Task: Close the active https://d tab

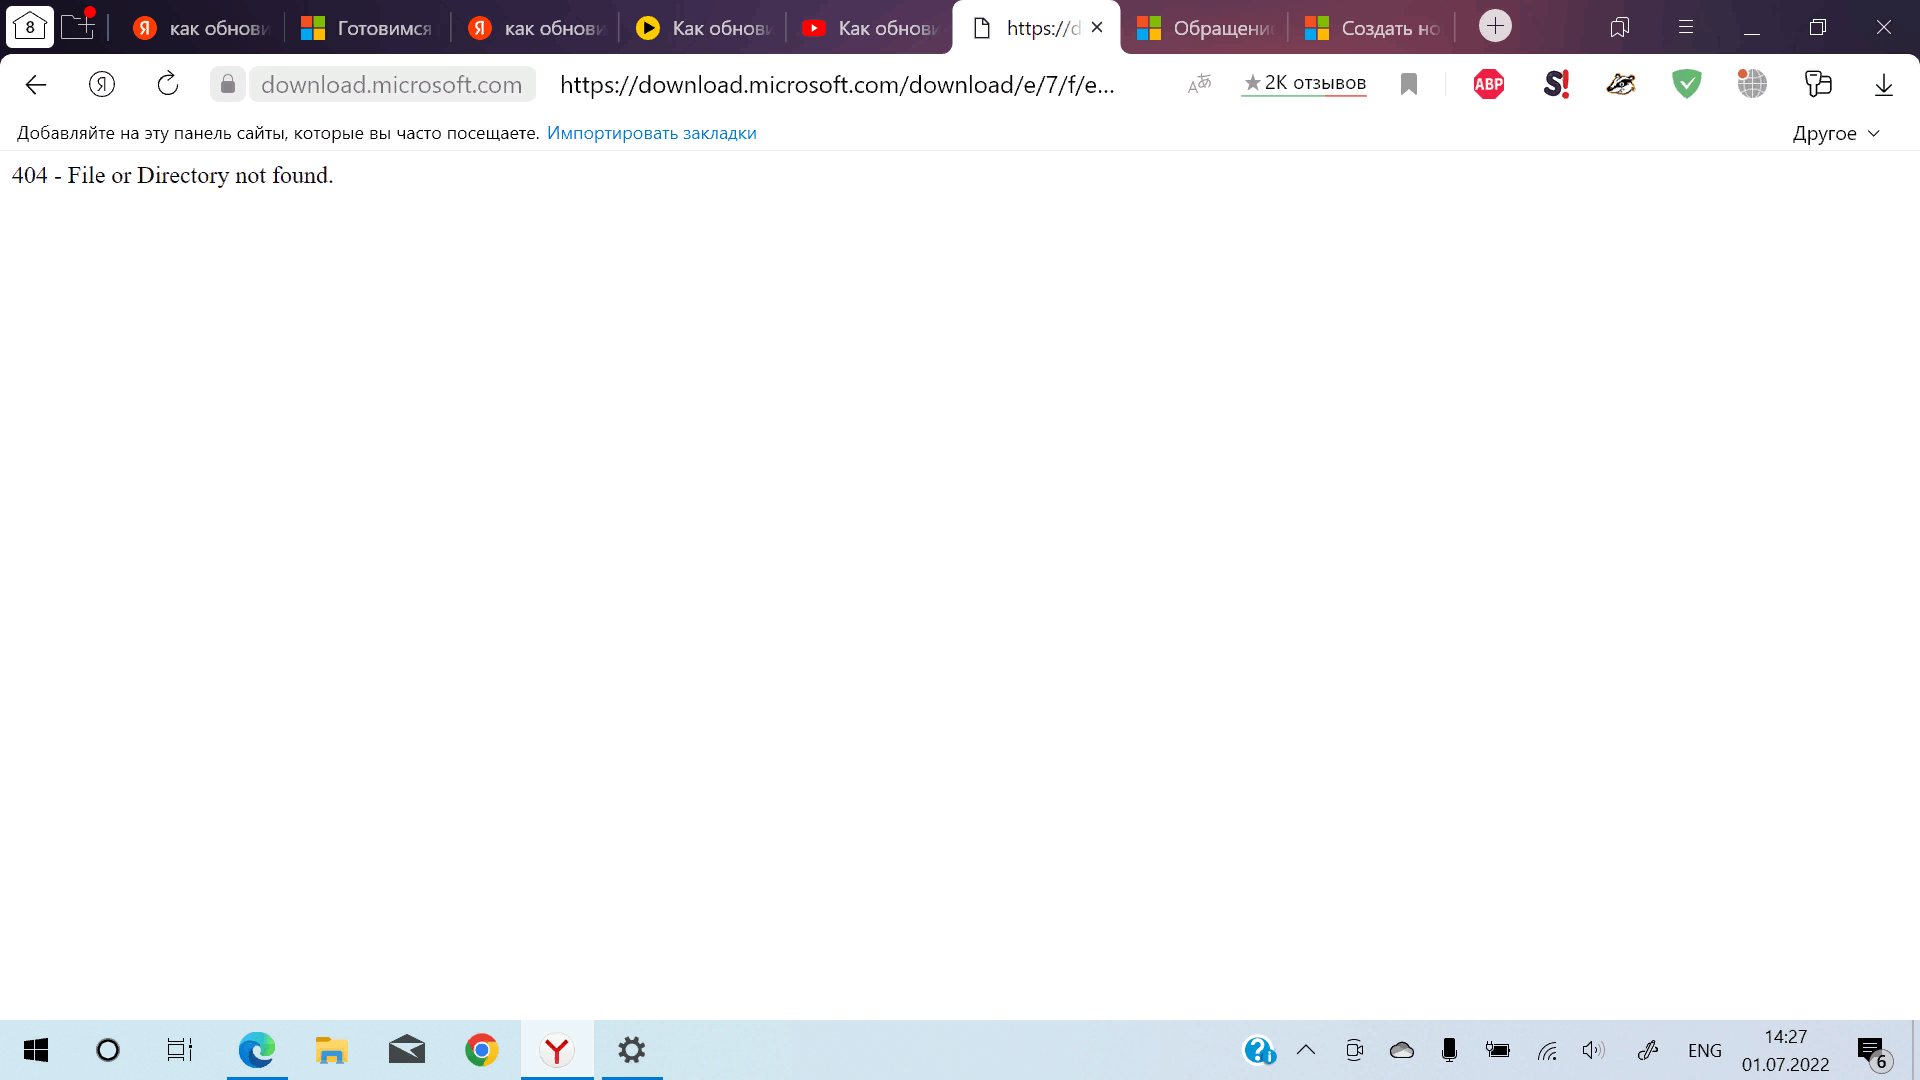Action: pyautogui.click(x=1097, y=28)
